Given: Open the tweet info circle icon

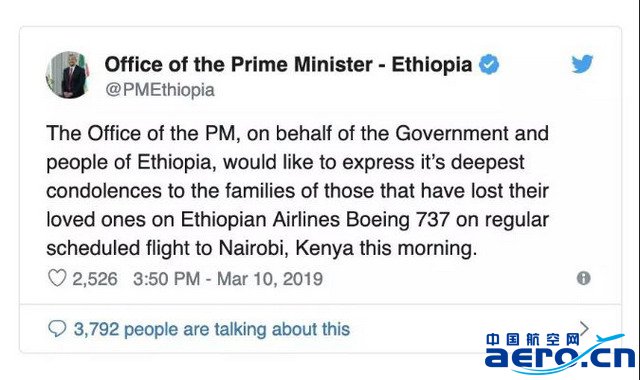Looking at the screenshot, I should tap(584, 278).
